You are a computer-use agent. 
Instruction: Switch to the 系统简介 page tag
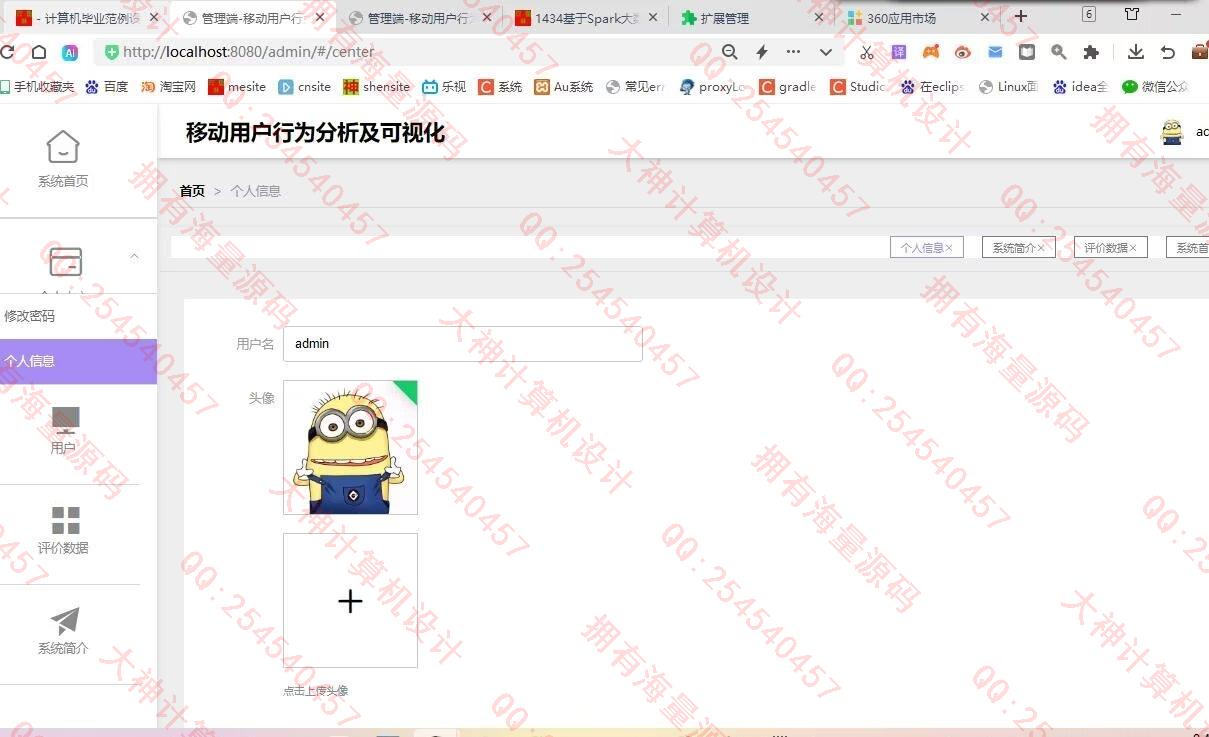(1013, 248)
